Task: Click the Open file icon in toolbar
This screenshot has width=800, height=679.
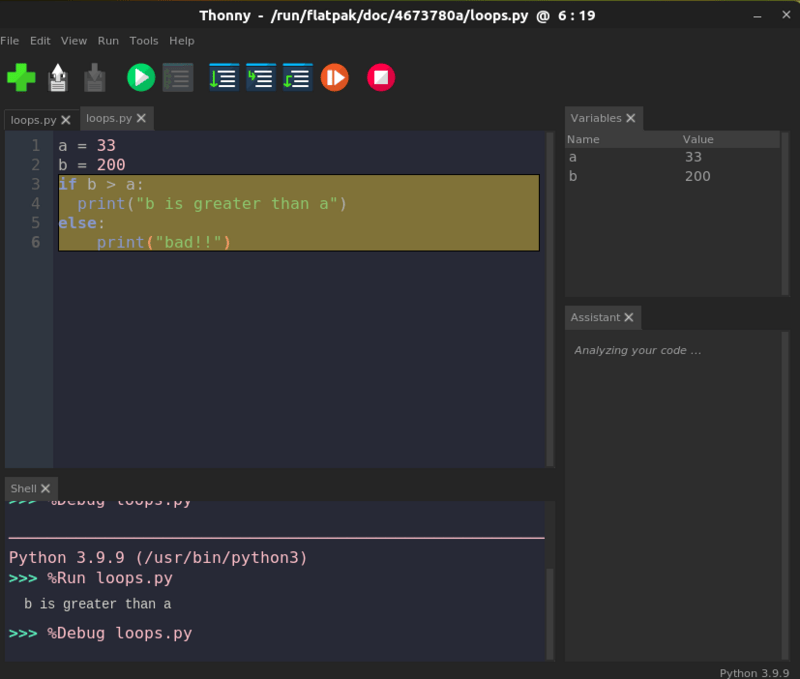Action: pyautogui.click(x=58, y=77)
